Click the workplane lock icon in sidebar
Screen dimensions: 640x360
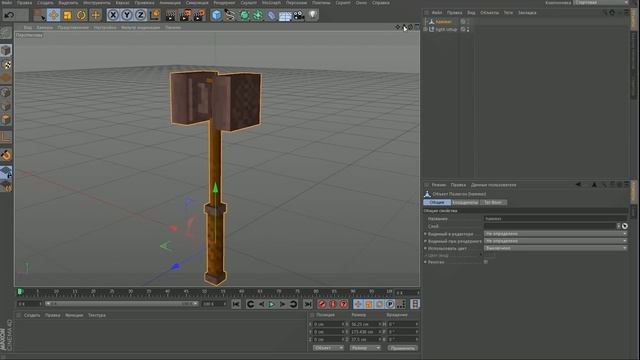pyautogui.click(x=6, y=172)
